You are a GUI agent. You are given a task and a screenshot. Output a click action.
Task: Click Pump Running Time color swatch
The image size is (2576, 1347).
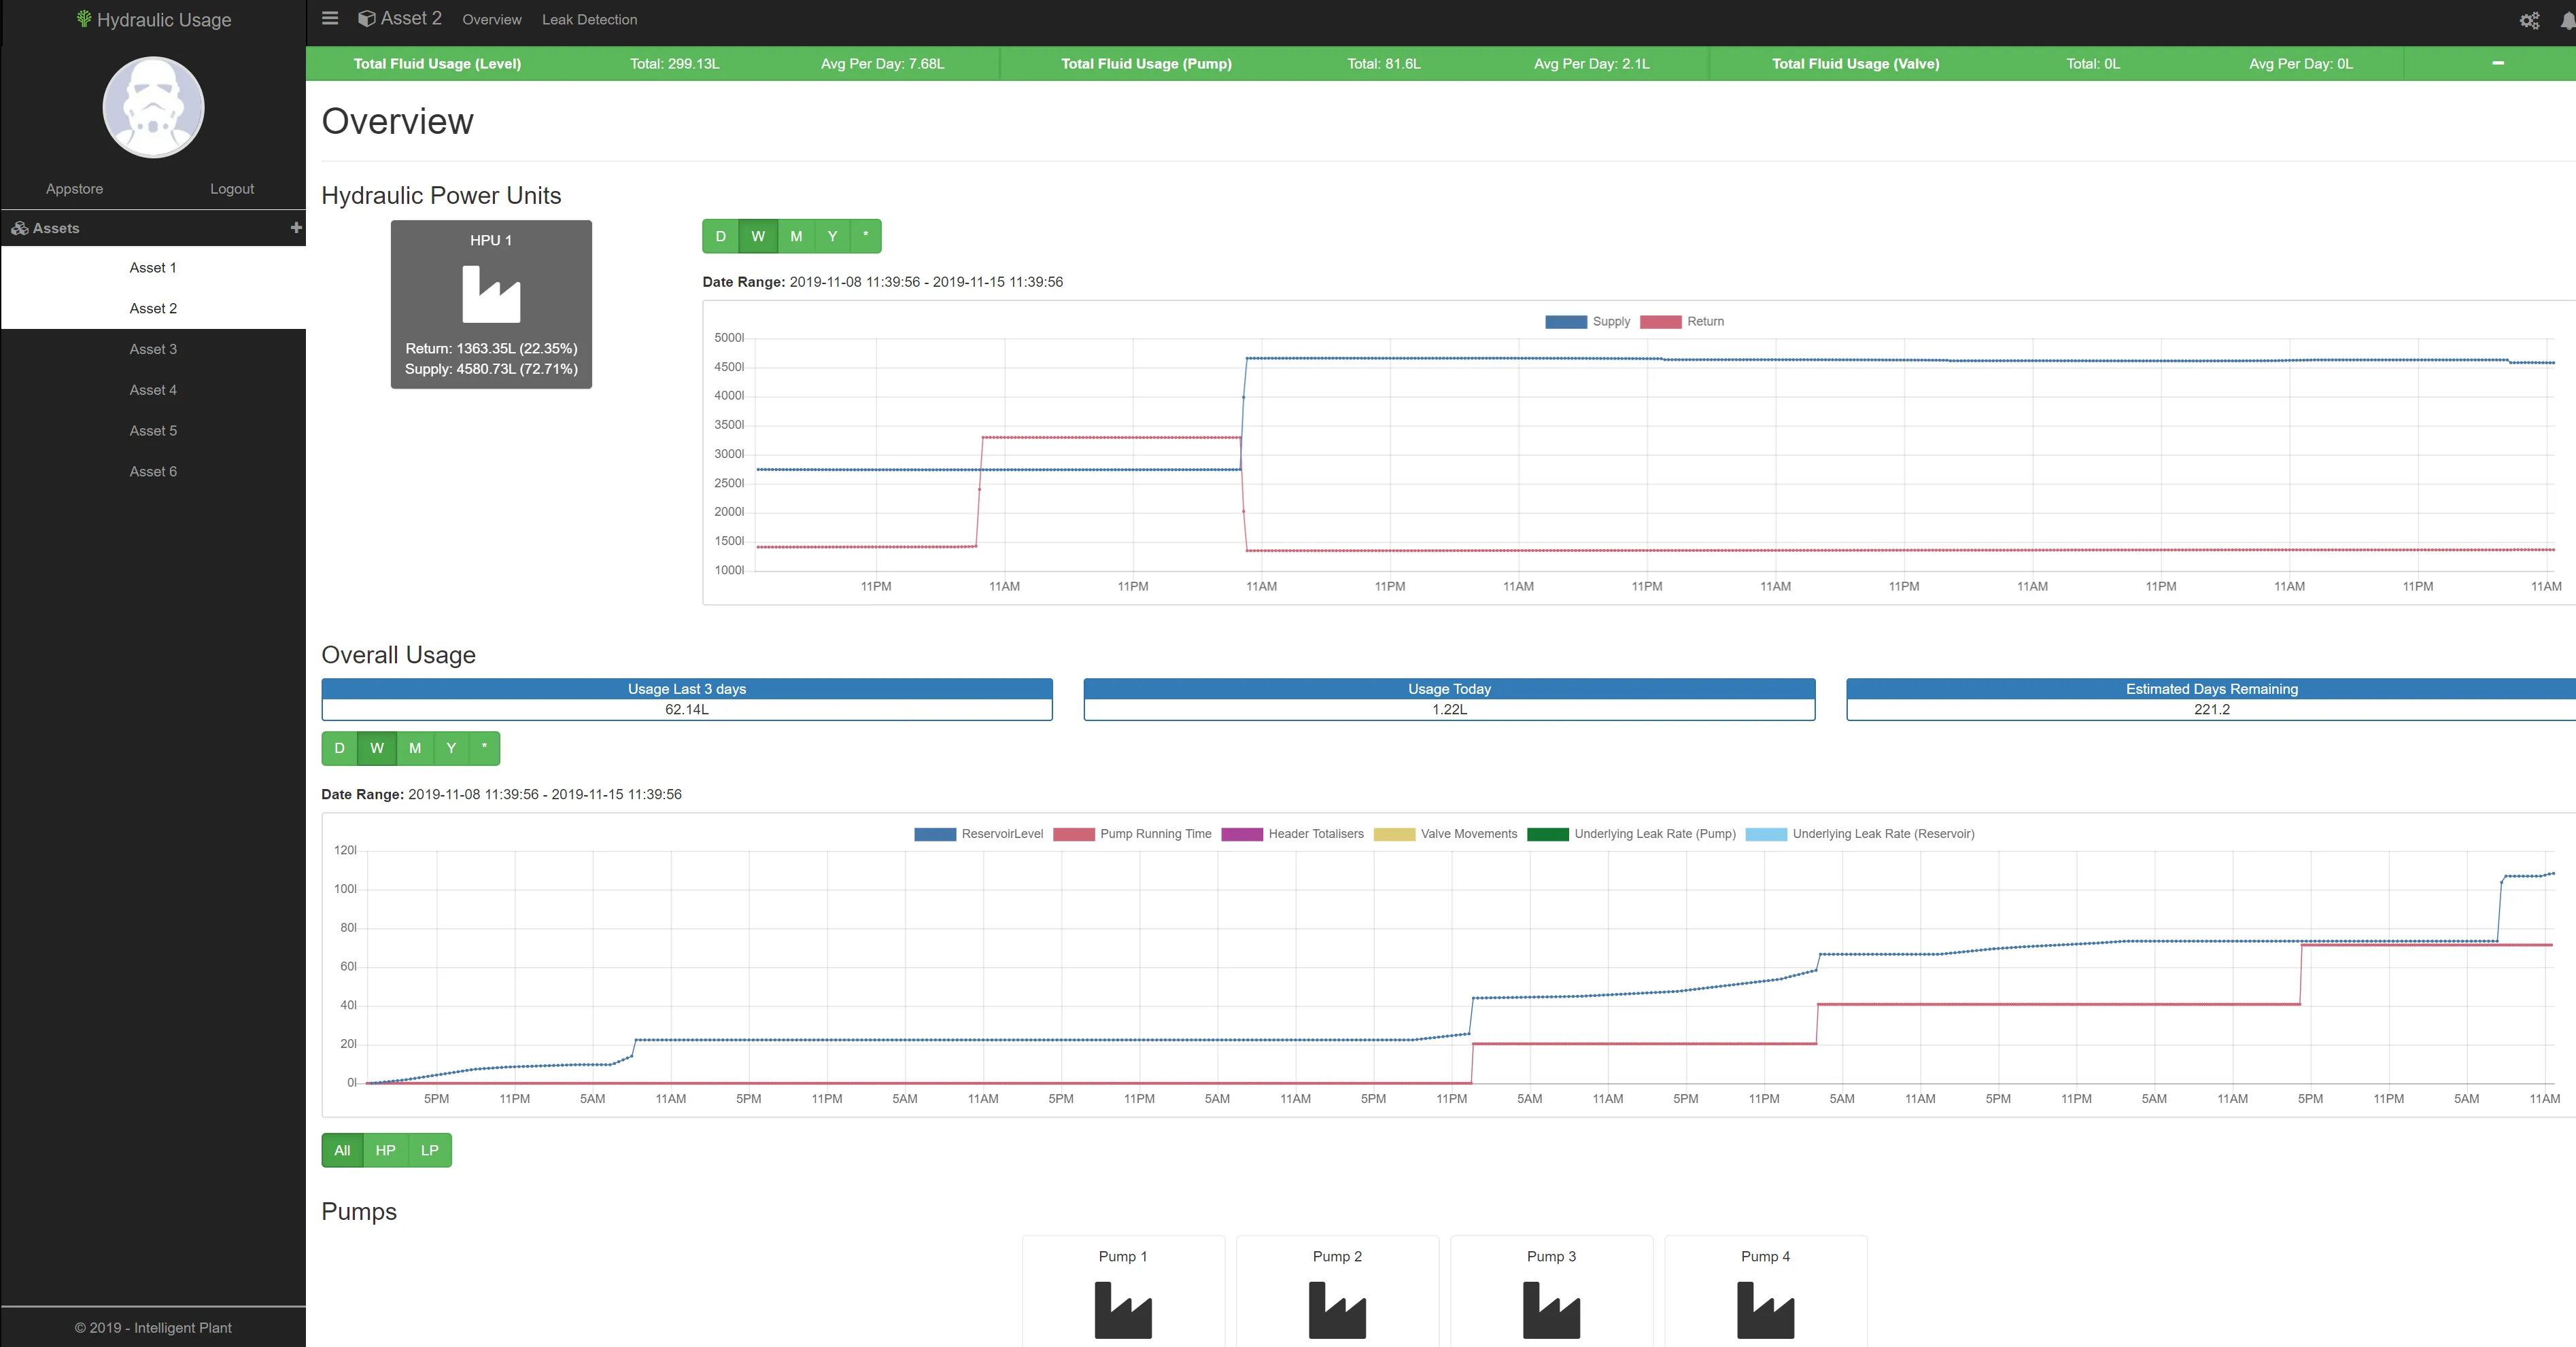[x=1073, y=834]
